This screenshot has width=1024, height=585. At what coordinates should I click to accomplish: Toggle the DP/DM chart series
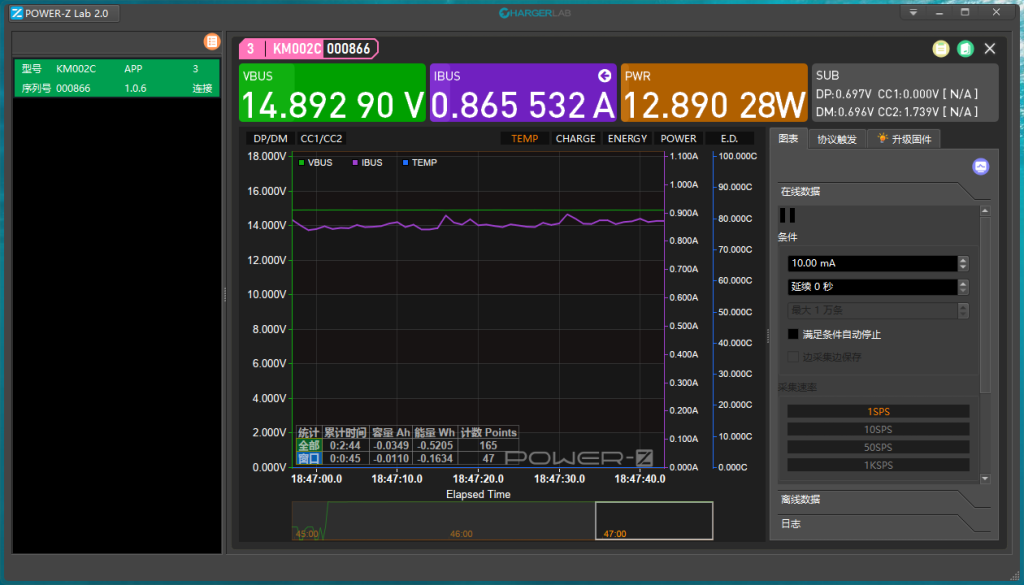(x=270, y=138)
